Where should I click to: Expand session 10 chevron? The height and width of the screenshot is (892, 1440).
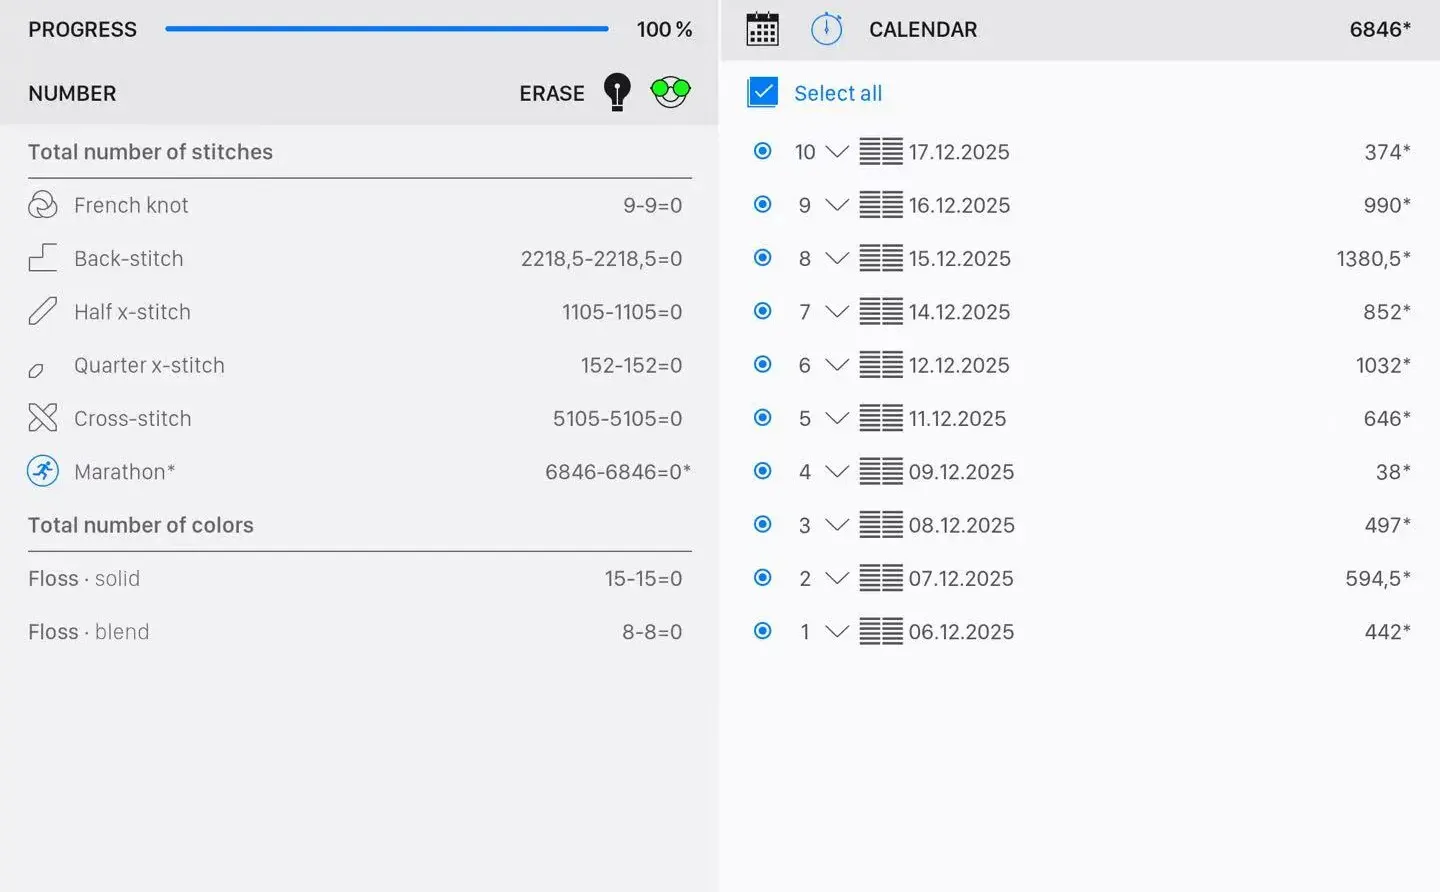[x=837, y=152]
